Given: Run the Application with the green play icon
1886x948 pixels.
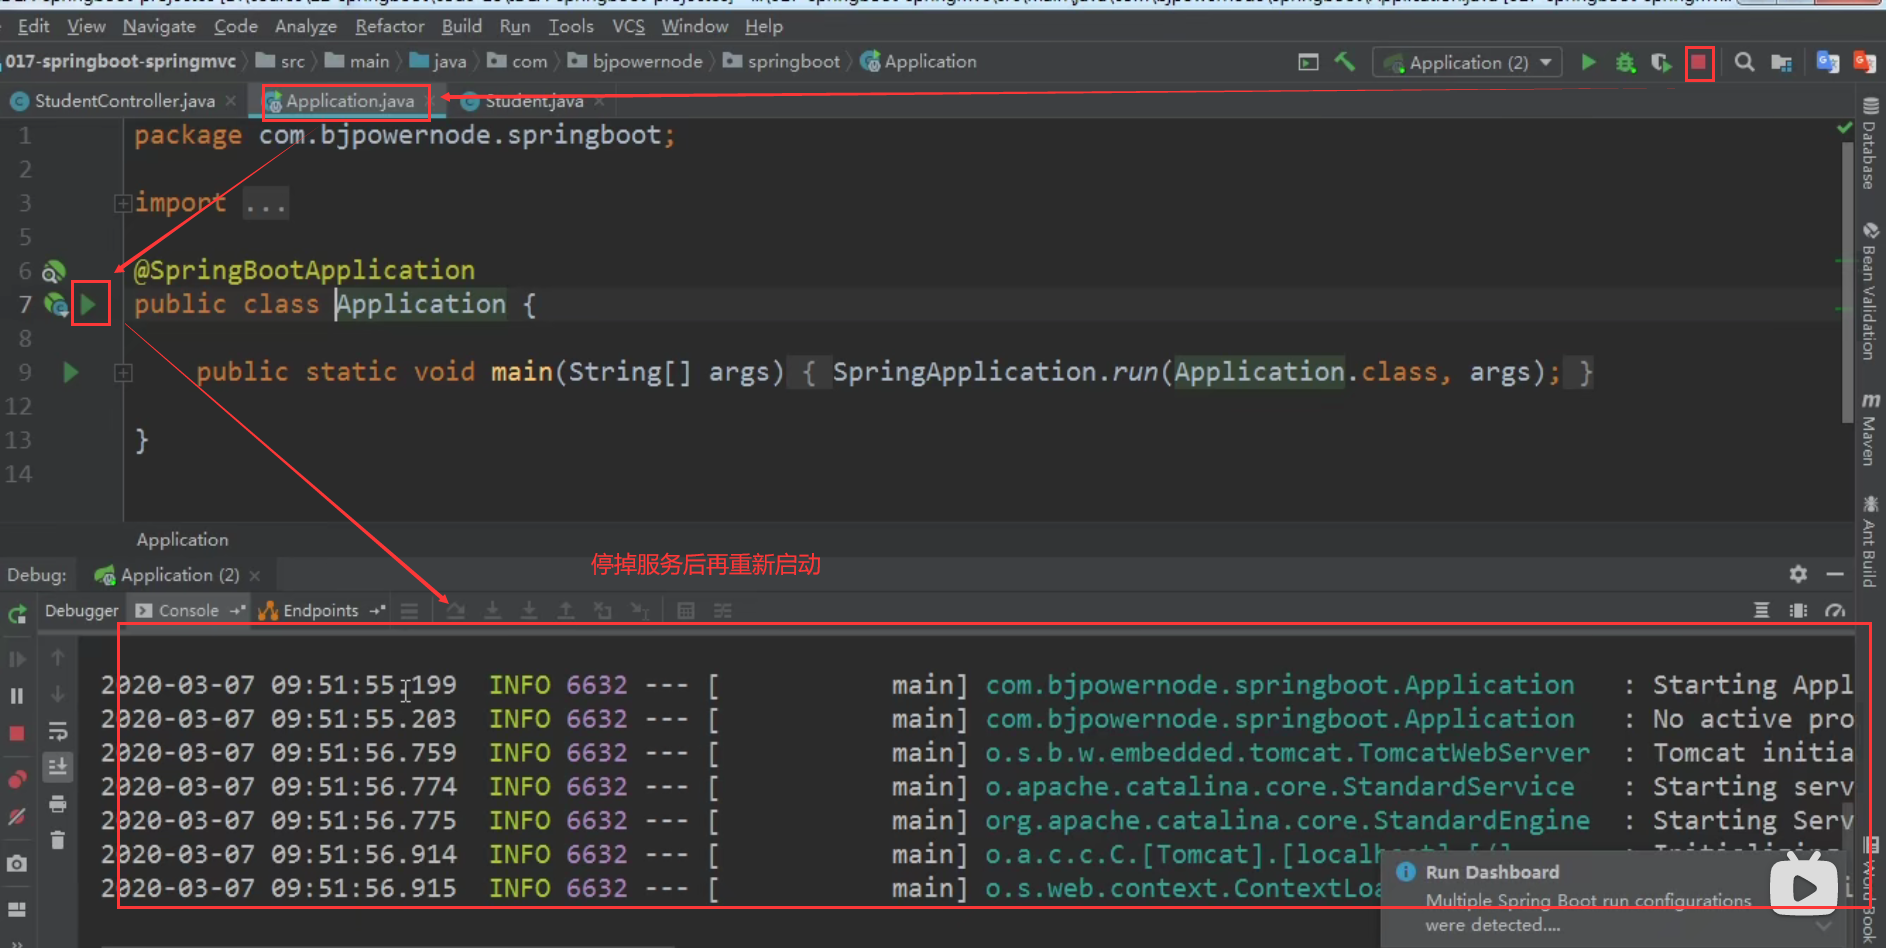Looking at the screenshot, I should coord(1588,62).
